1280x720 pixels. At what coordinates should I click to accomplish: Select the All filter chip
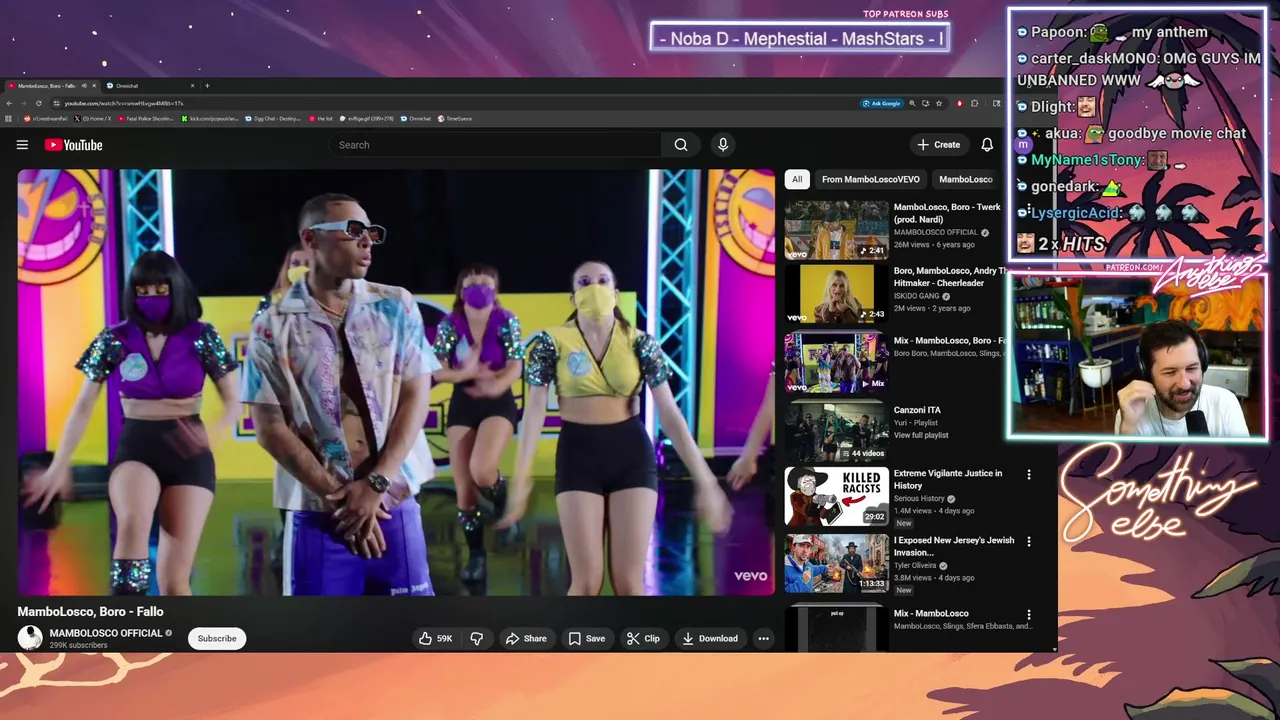pyautogui.click(x=797, y=179)
